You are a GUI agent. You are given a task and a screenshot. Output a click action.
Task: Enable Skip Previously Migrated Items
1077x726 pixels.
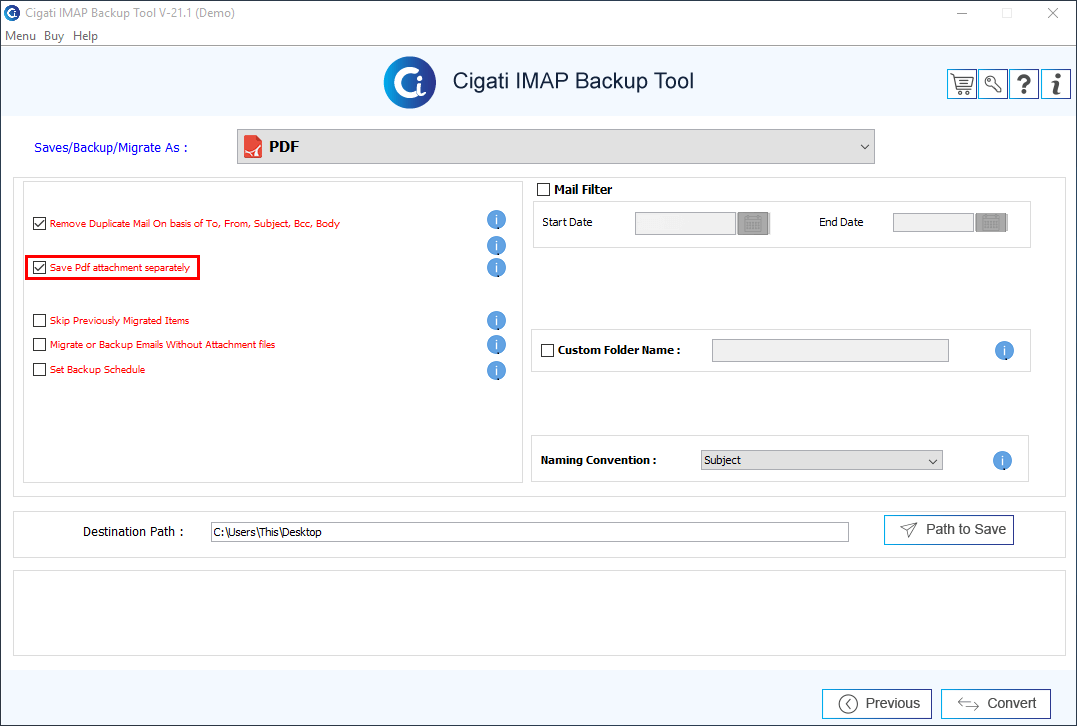[x=39, y=320]
